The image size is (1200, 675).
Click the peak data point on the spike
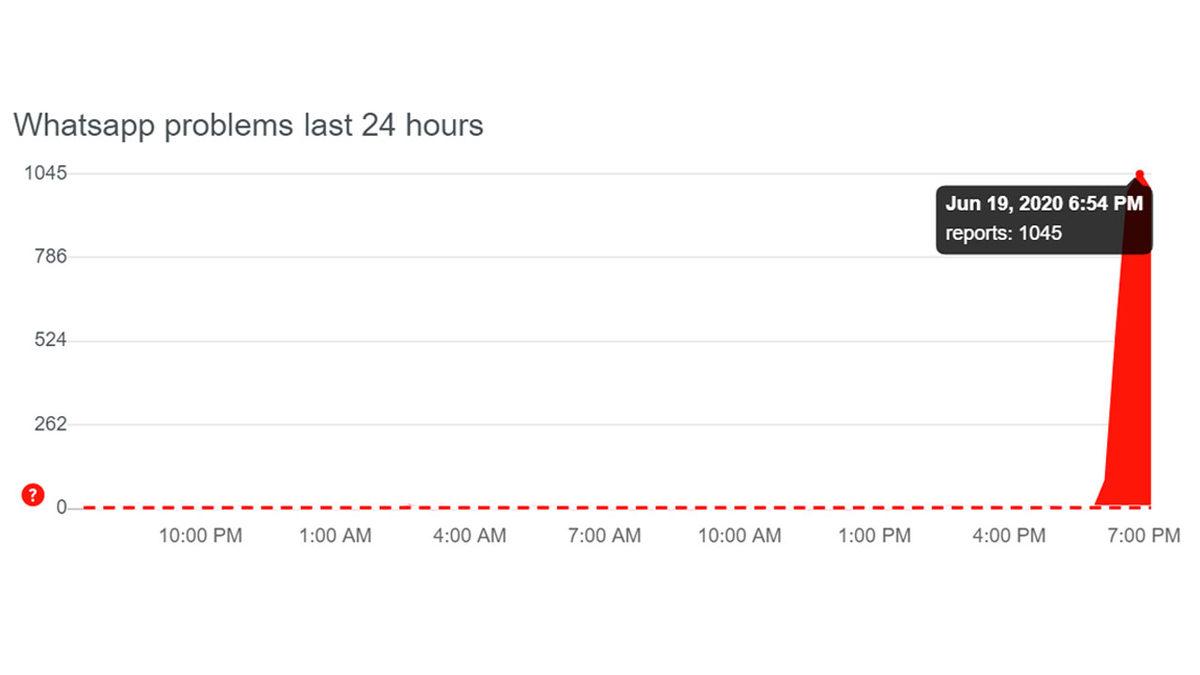pyautogui.click(x=1139, y=174)
